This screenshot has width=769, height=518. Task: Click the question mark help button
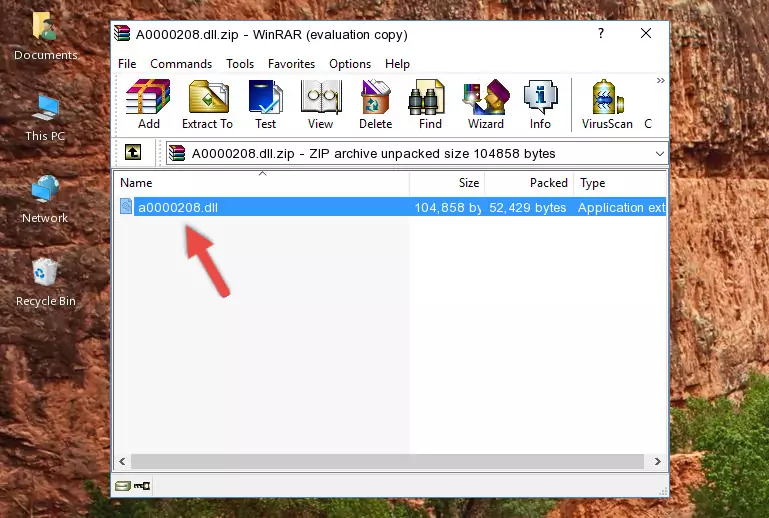tap(601, 33)
